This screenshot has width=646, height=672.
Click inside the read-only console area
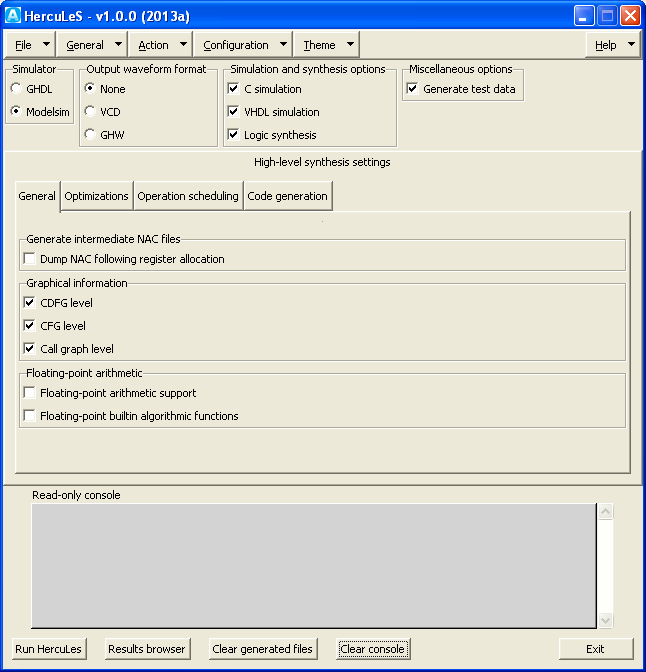point(314,566)
